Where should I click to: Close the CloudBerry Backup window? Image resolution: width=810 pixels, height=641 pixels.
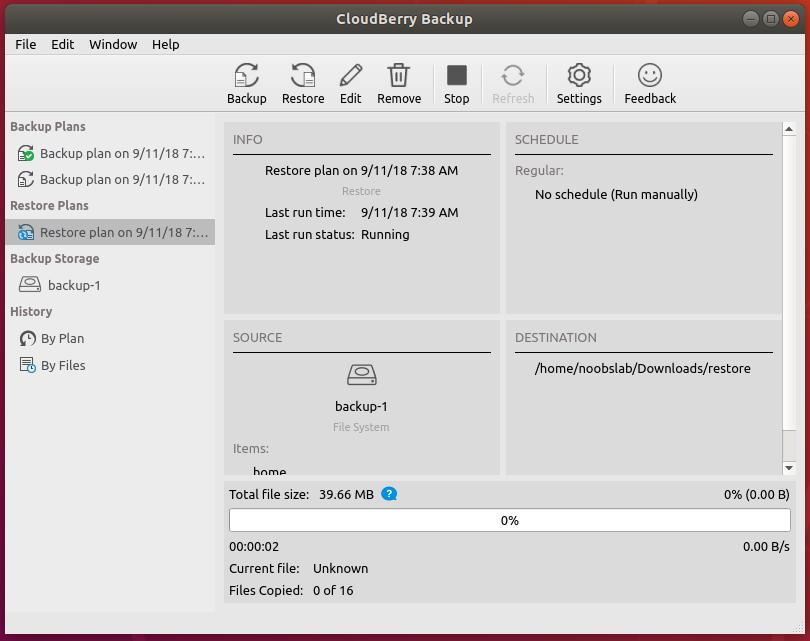click(790, 19)
